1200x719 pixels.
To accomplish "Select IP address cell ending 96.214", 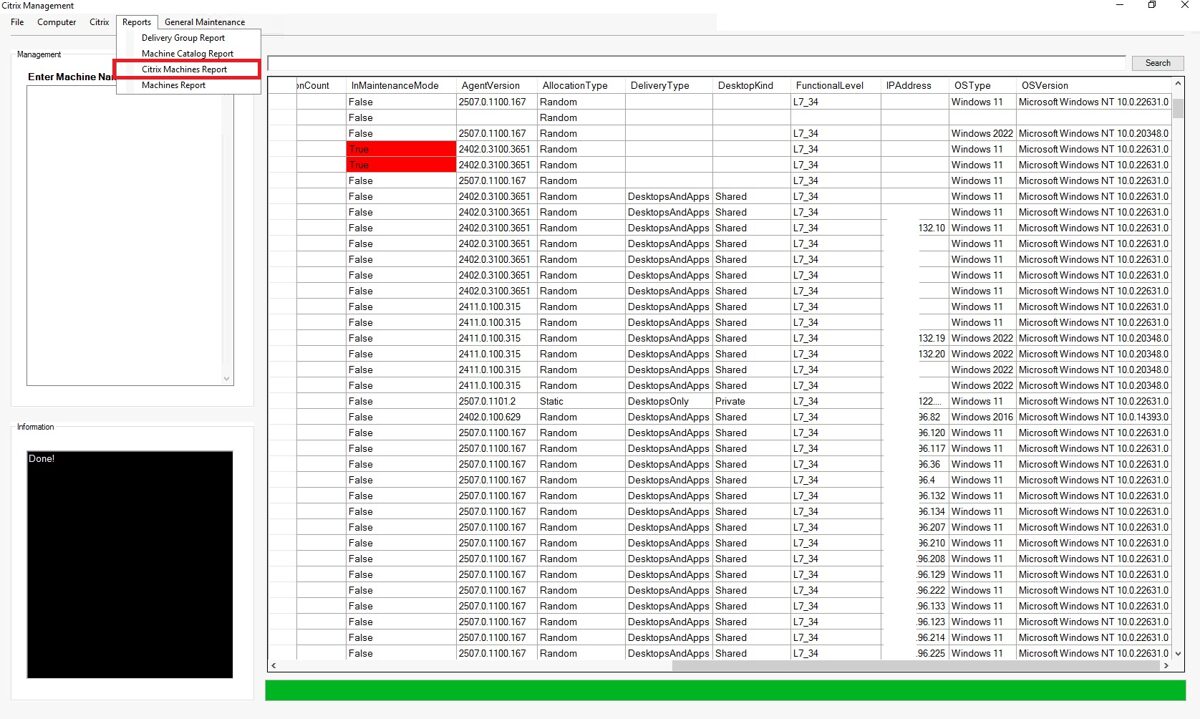I will [x=914, y=637].
